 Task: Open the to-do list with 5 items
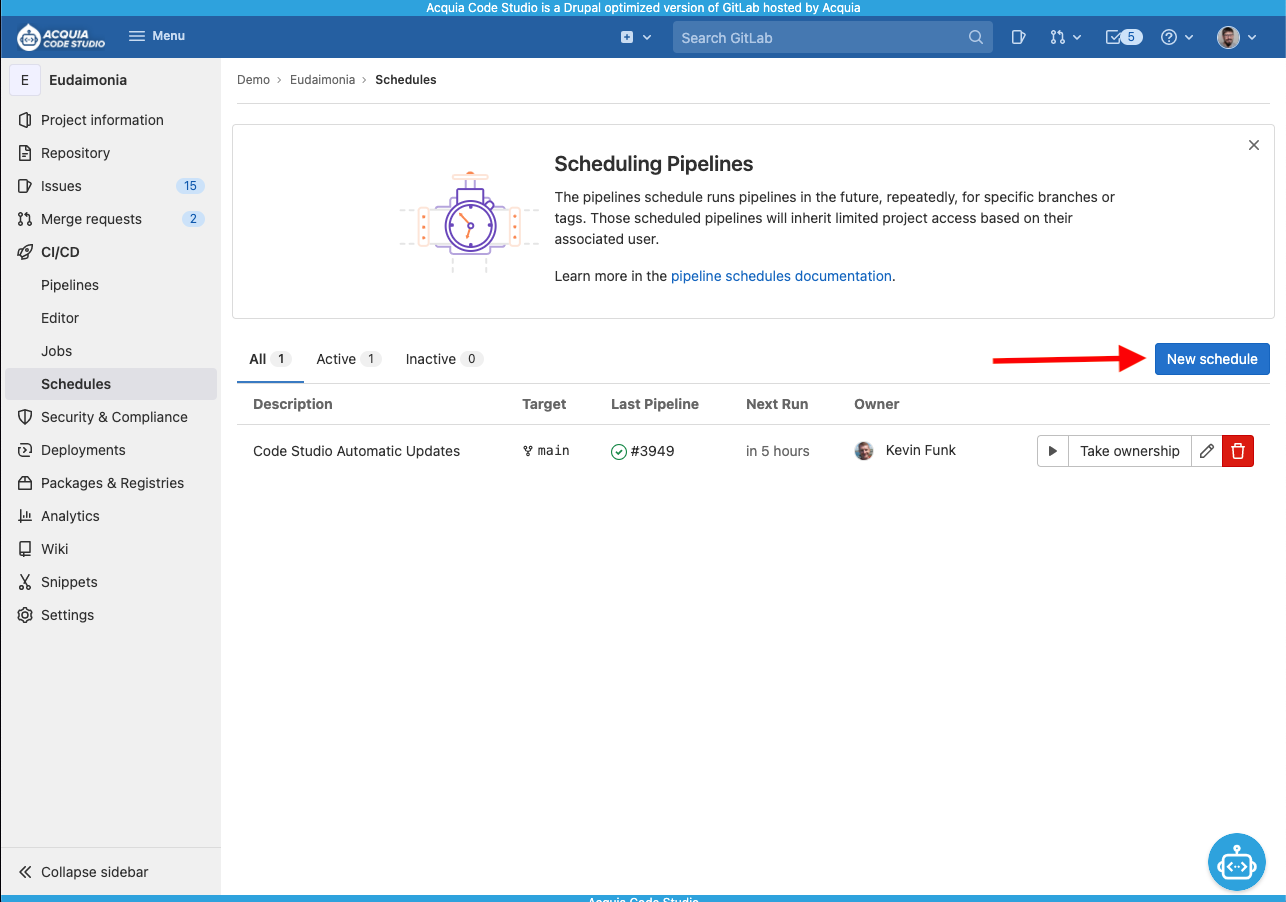click(x=1124, y=37)
